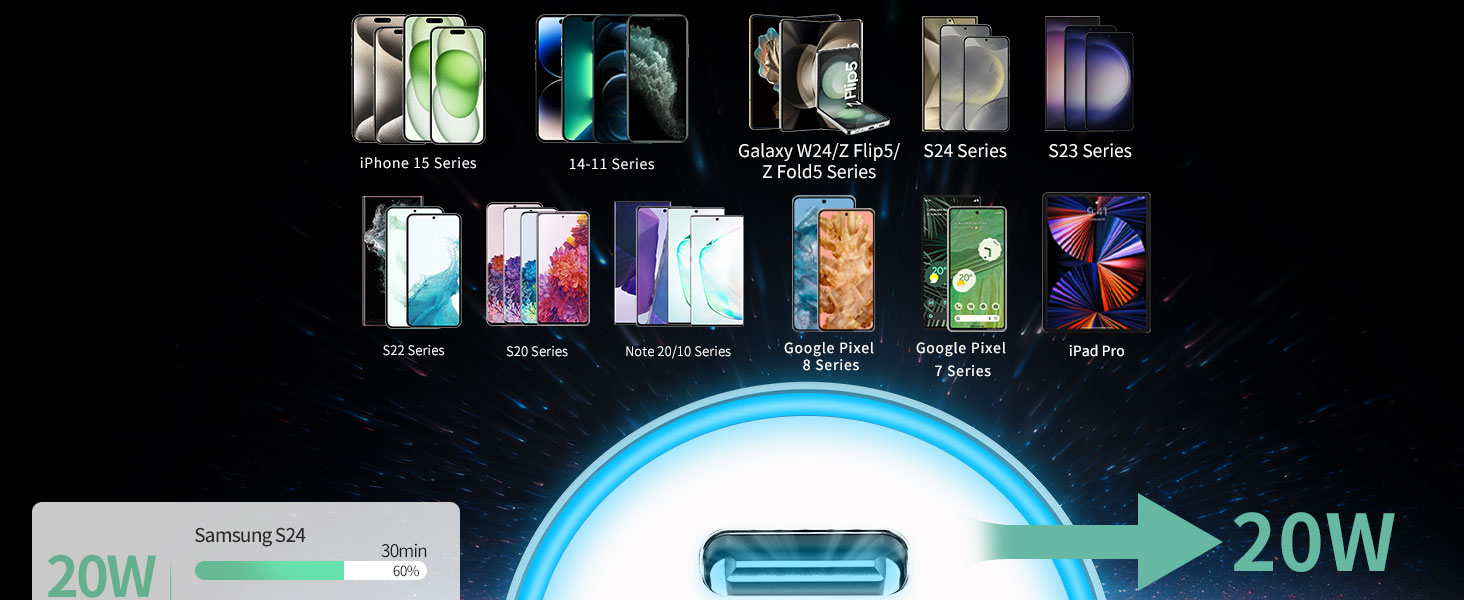Click the "Galaxy W24/Z Flip5/ Z Fold5 Series" caption
Viewport: 1464px width, 600px height.
[x=819, y=161]
